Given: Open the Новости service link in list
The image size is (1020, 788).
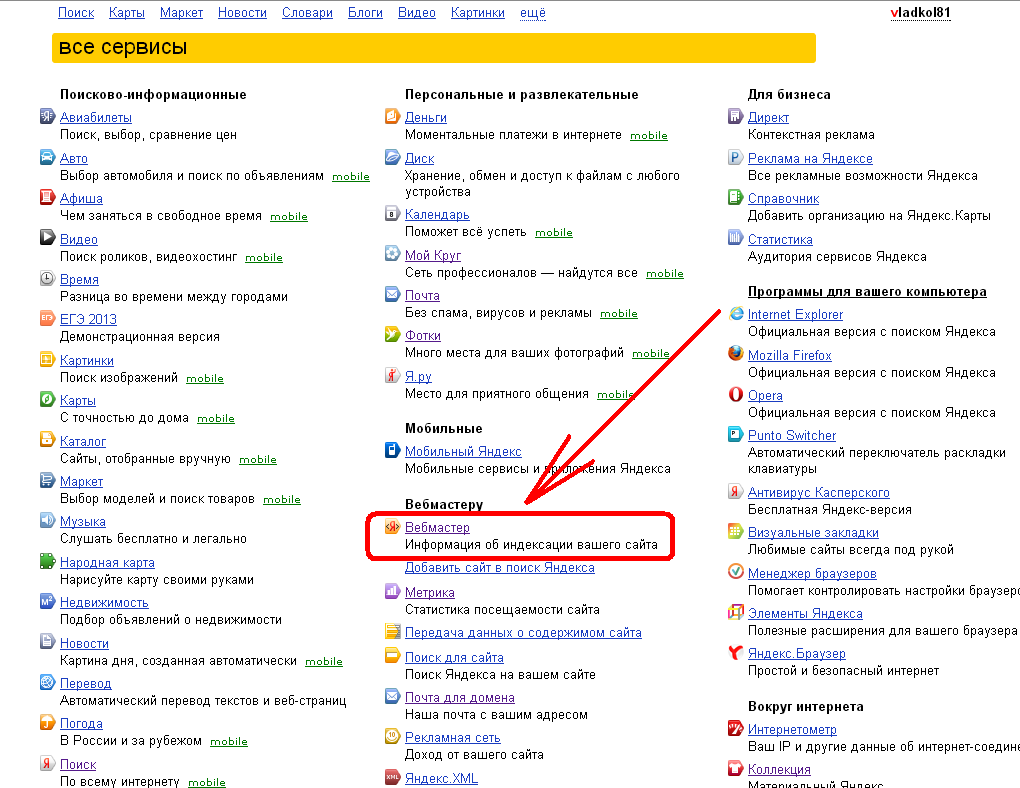Looking at the screenshot, I should (84, 643).
